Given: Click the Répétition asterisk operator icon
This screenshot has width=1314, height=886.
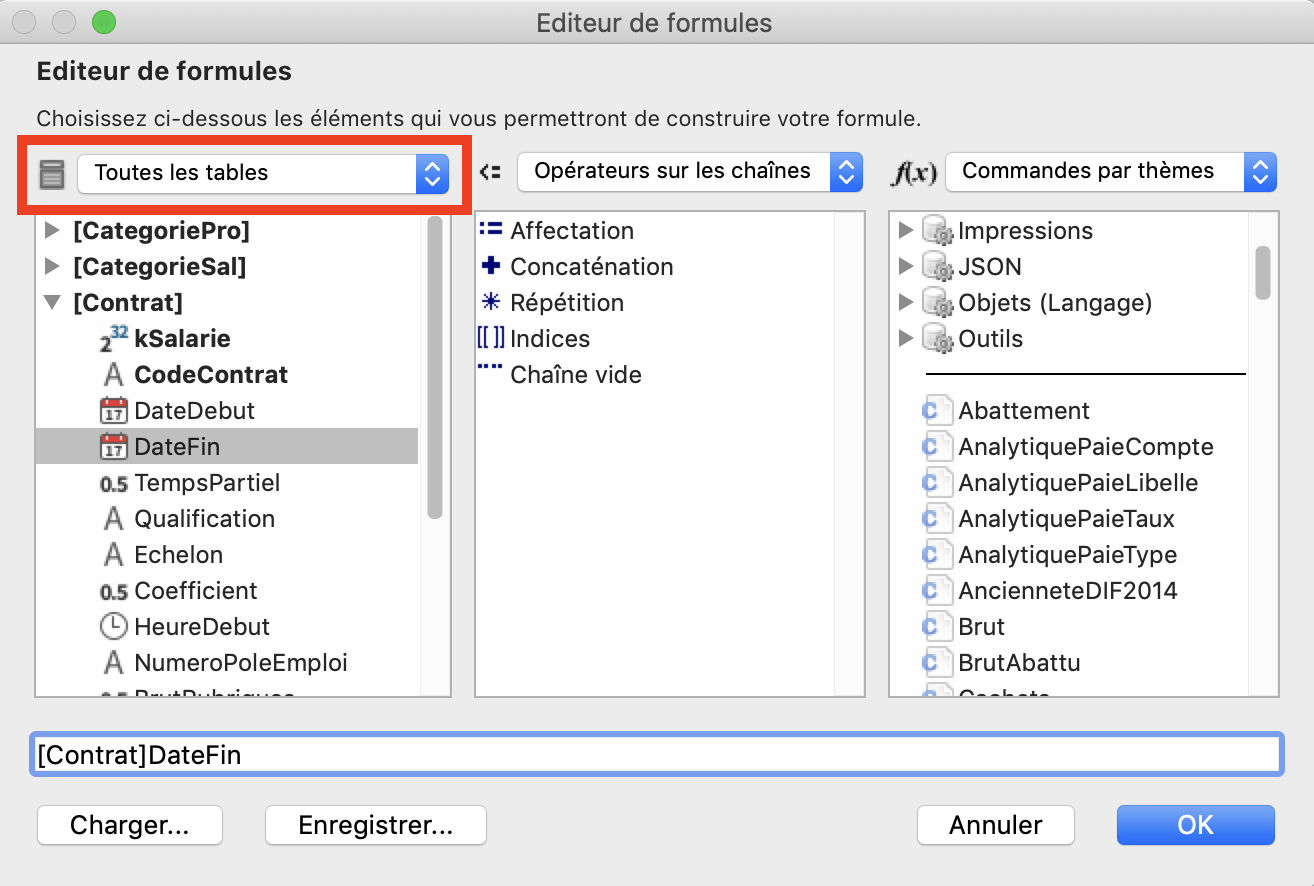Looking at the screenshot, I should point(491,303).
